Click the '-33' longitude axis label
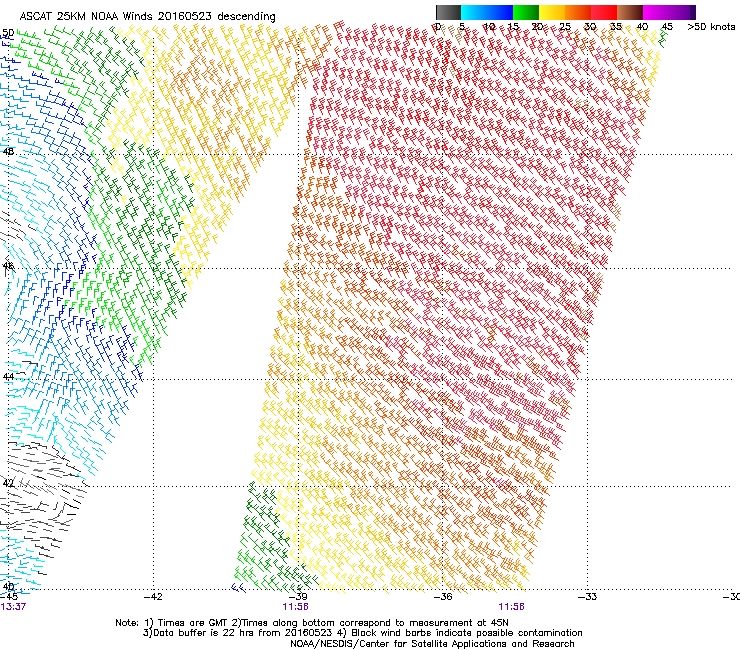The width and height of the screenshot is (740, 650). (587, 596)
